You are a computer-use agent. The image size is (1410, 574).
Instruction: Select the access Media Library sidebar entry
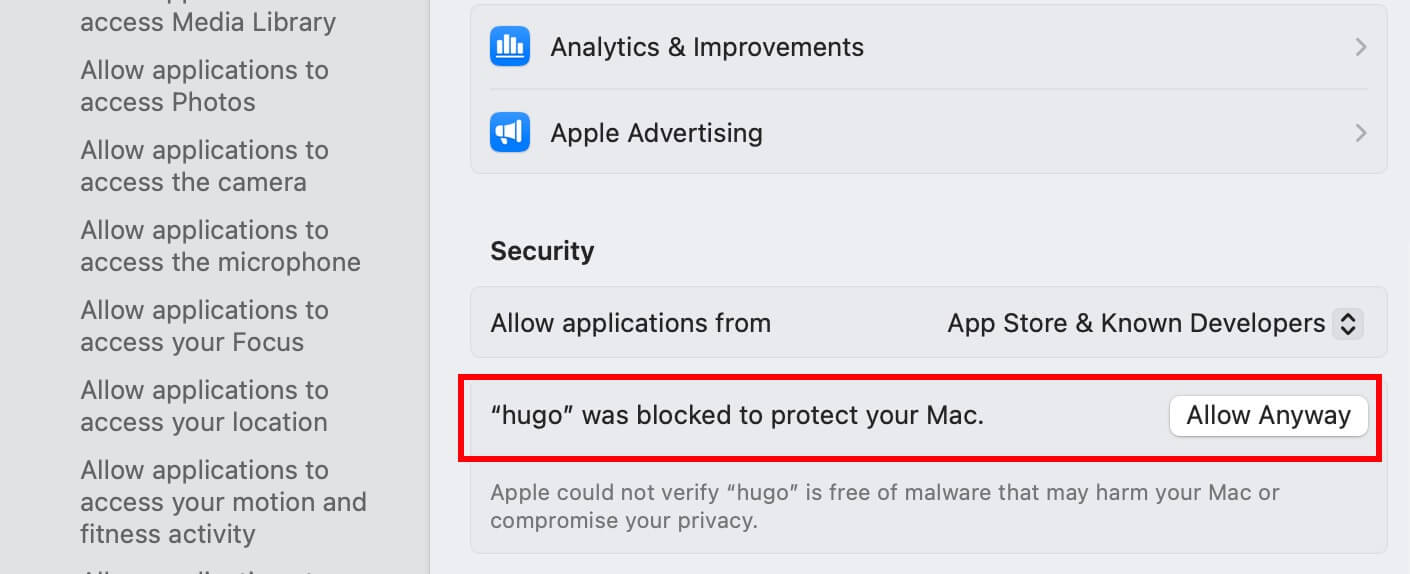[208, 21]
